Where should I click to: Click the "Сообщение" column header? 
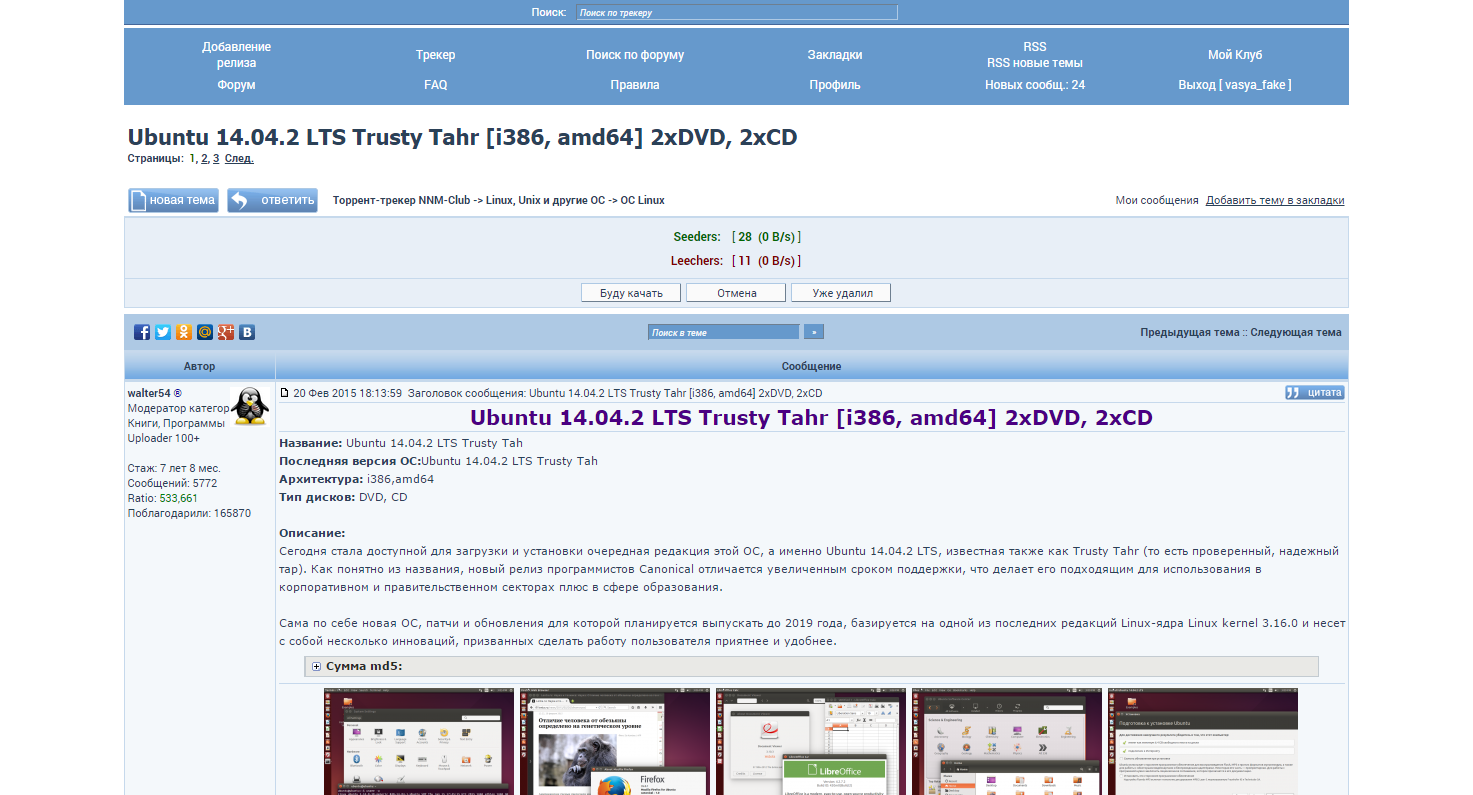811,366
